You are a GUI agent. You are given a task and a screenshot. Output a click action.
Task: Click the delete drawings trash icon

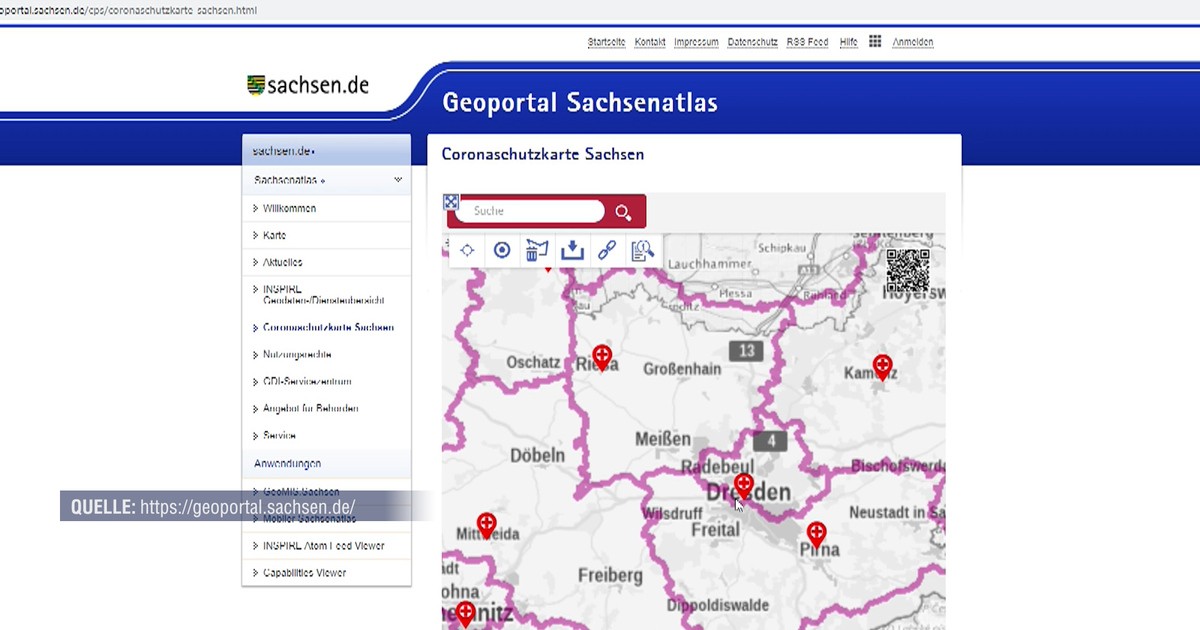tap(537, 250)
